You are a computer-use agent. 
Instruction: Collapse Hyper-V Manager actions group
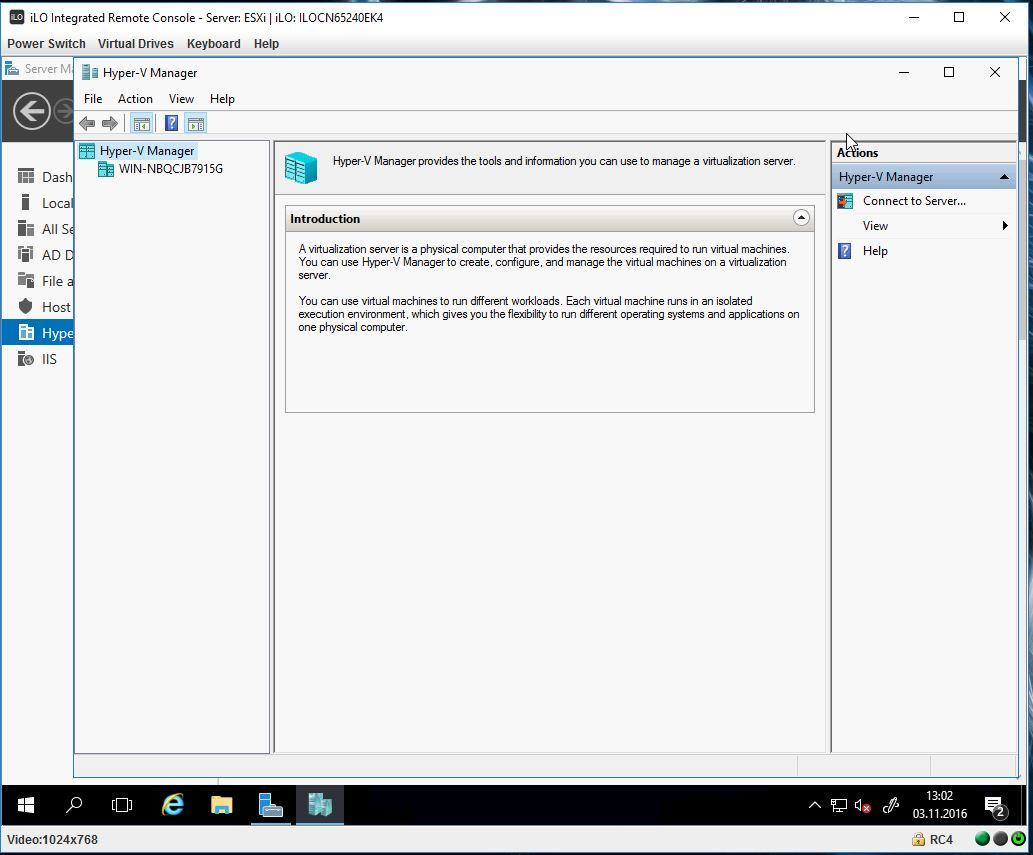click(x=1004, y=177)
